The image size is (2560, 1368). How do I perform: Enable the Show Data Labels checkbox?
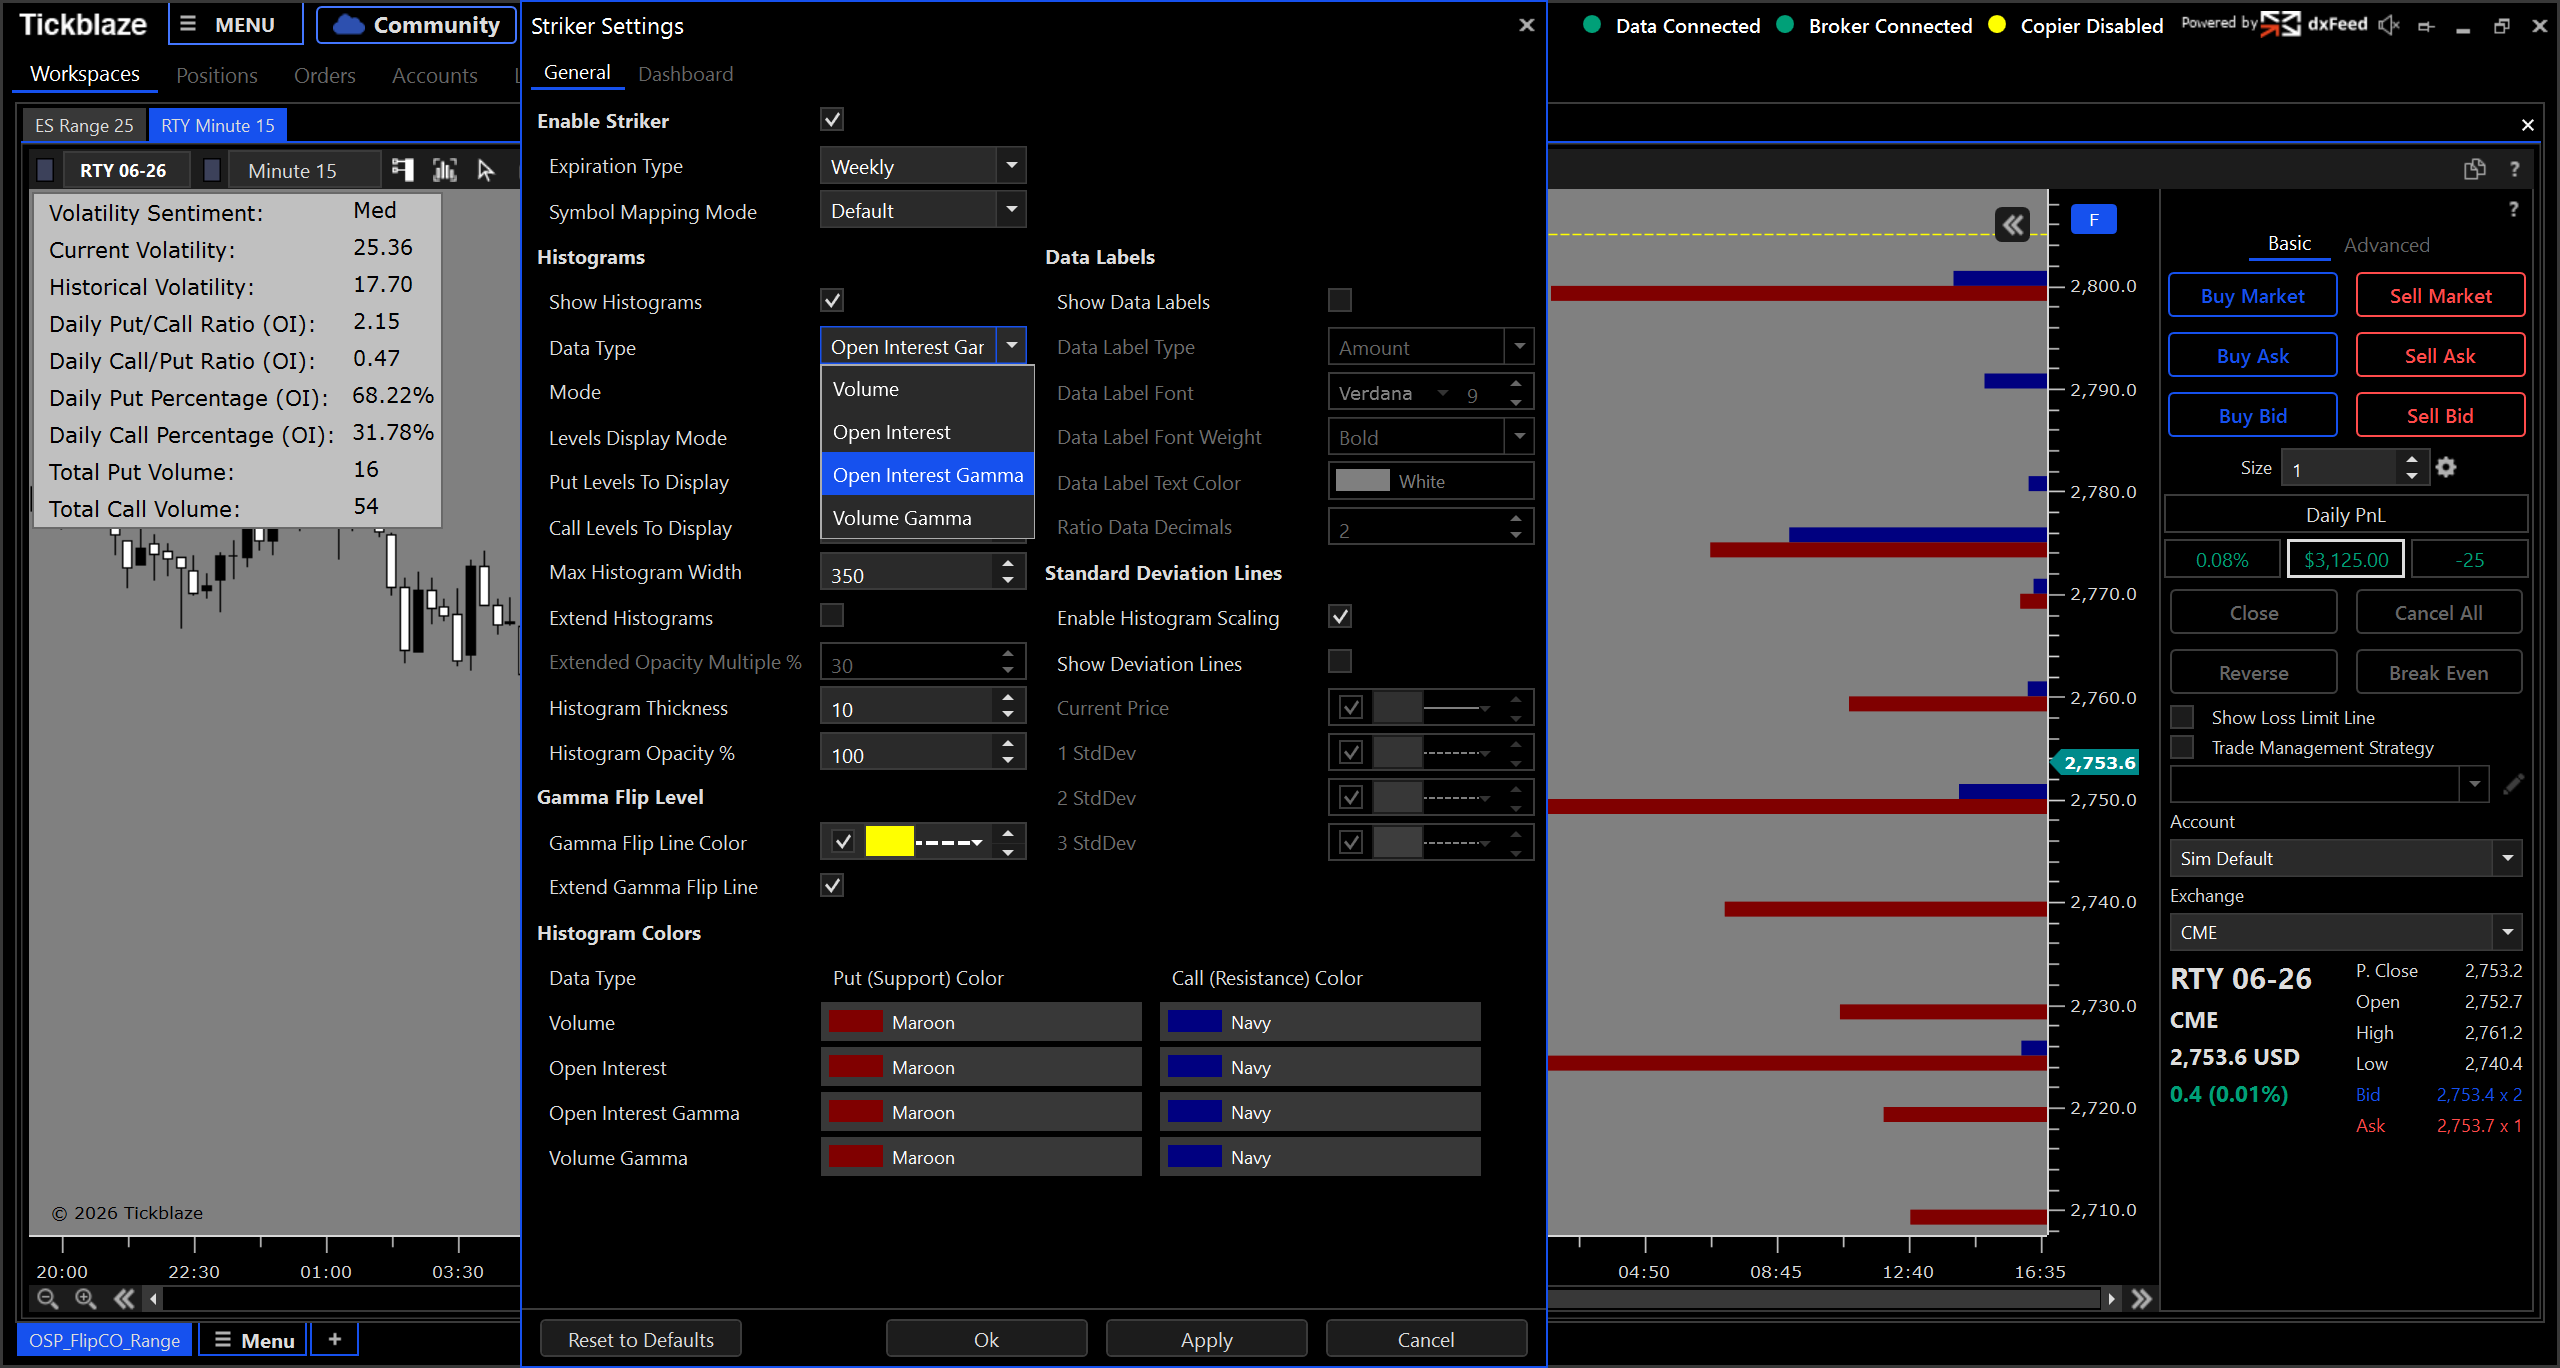click(x=1340, y=300)
